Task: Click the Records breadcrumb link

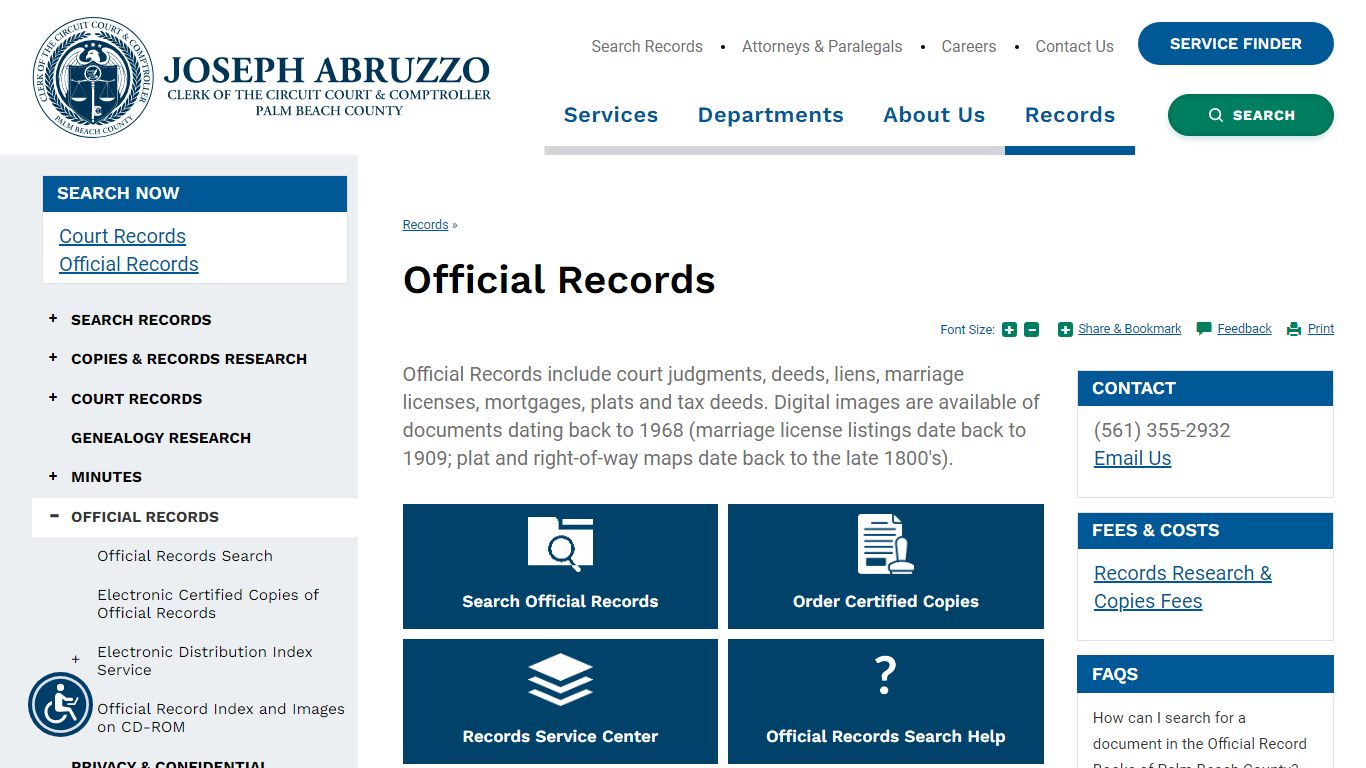Action: pos(425,225)
